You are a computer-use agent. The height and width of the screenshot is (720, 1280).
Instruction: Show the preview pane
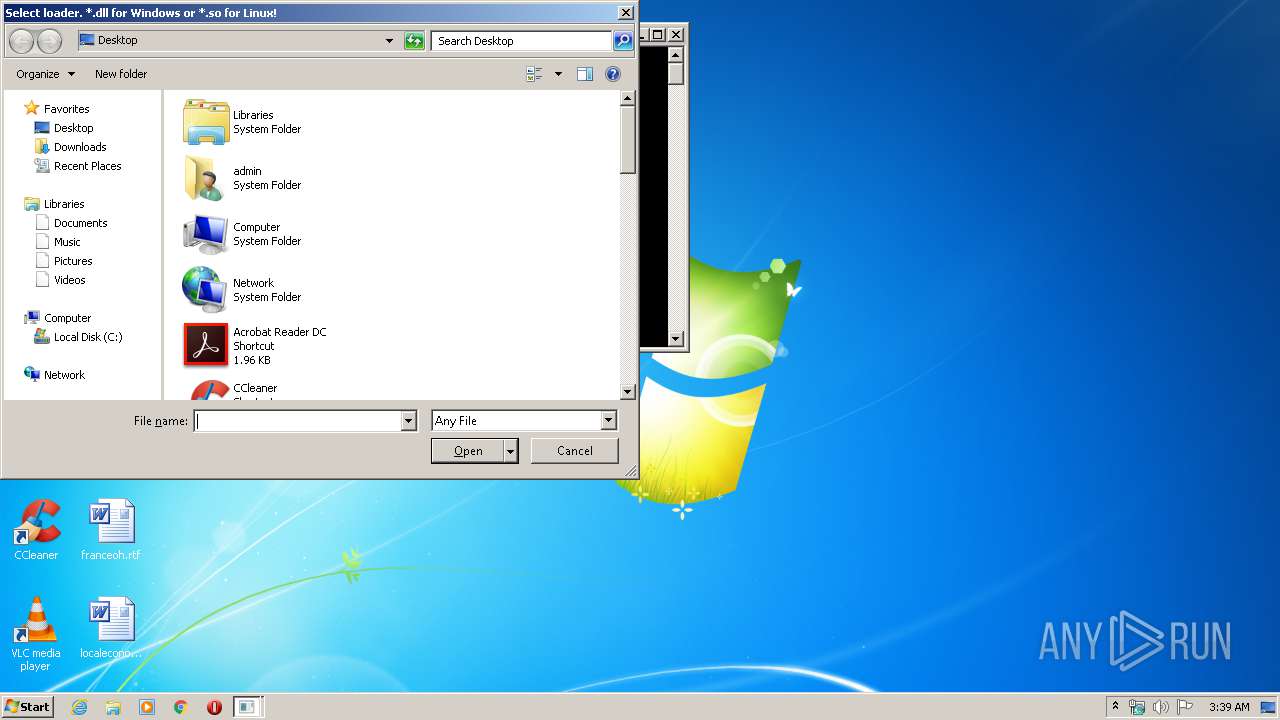pos(585,74)
